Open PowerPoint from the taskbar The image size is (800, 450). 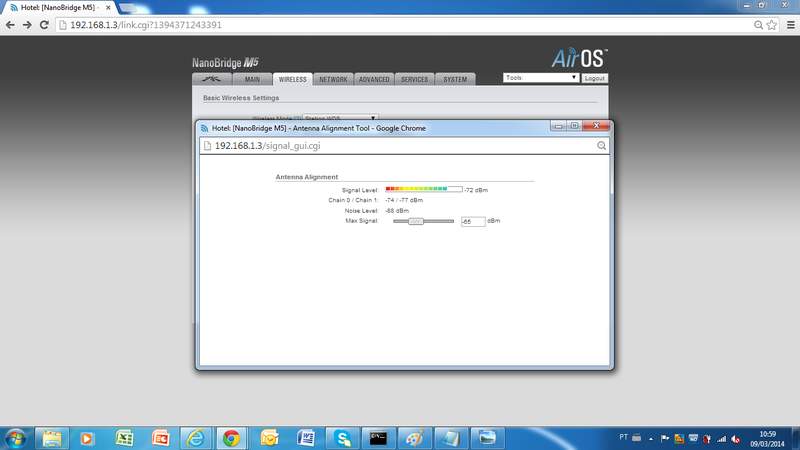pyautogui.click(x=160, y=438)
